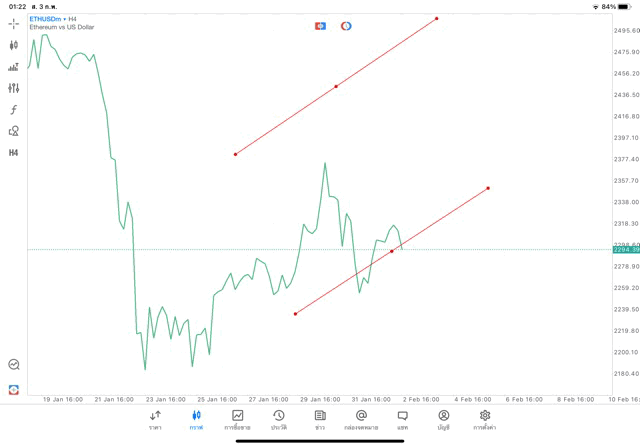Switch to the ราคา (Quotes) tab
The width and height of the screenshot is (640, 447).
pyautogui.click(x=155, y=420)
